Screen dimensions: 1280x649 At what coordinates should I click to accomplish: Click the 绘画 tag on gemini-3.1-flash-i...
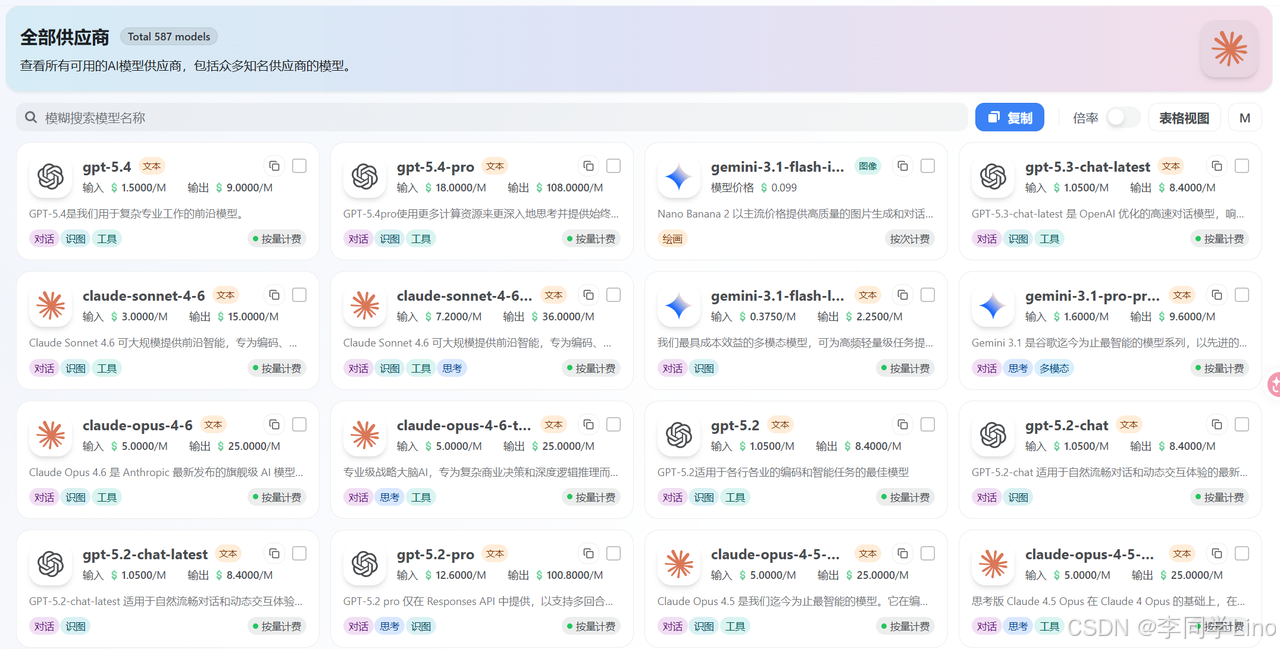[672, 239]
